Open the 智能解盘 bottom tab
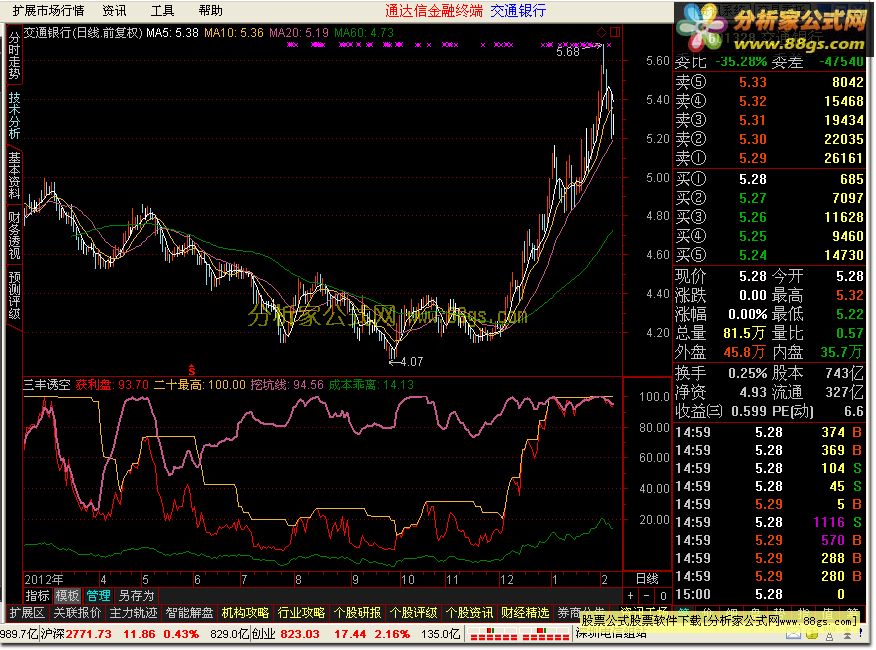876x650 pixels. pyautogui.click(x=189, y=613)
